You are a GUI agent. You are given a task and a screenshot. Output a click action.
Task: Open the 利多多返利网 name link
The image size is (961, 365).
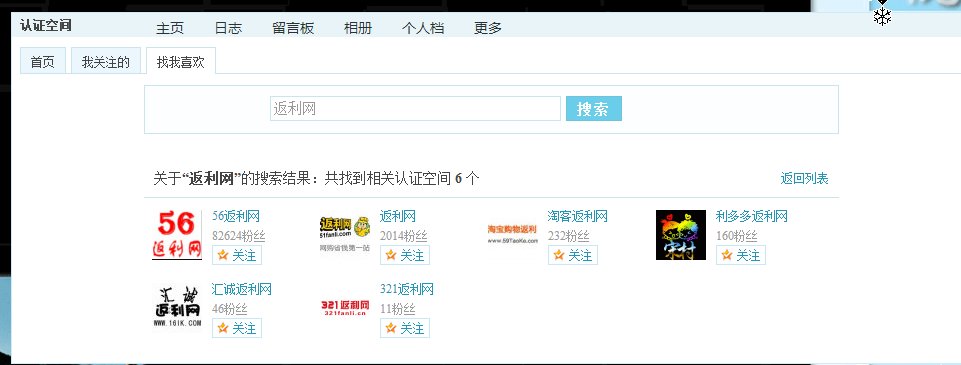click(x=752, y=216)
